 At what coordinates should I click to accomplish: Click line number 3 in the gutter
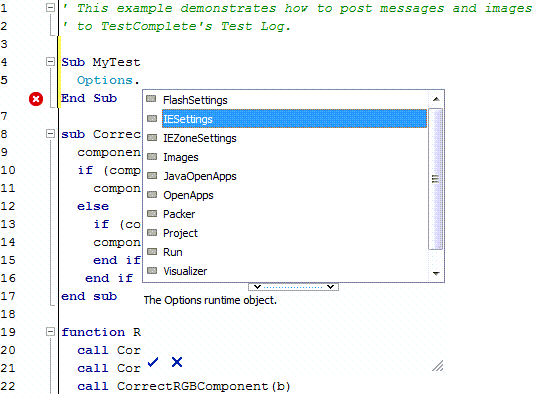4,44
